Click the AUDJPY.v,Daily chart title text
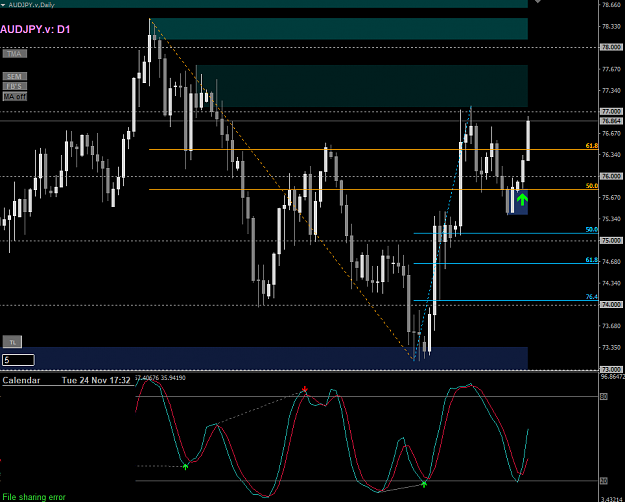This screenshot has height=502, width=625. [31, 5]
